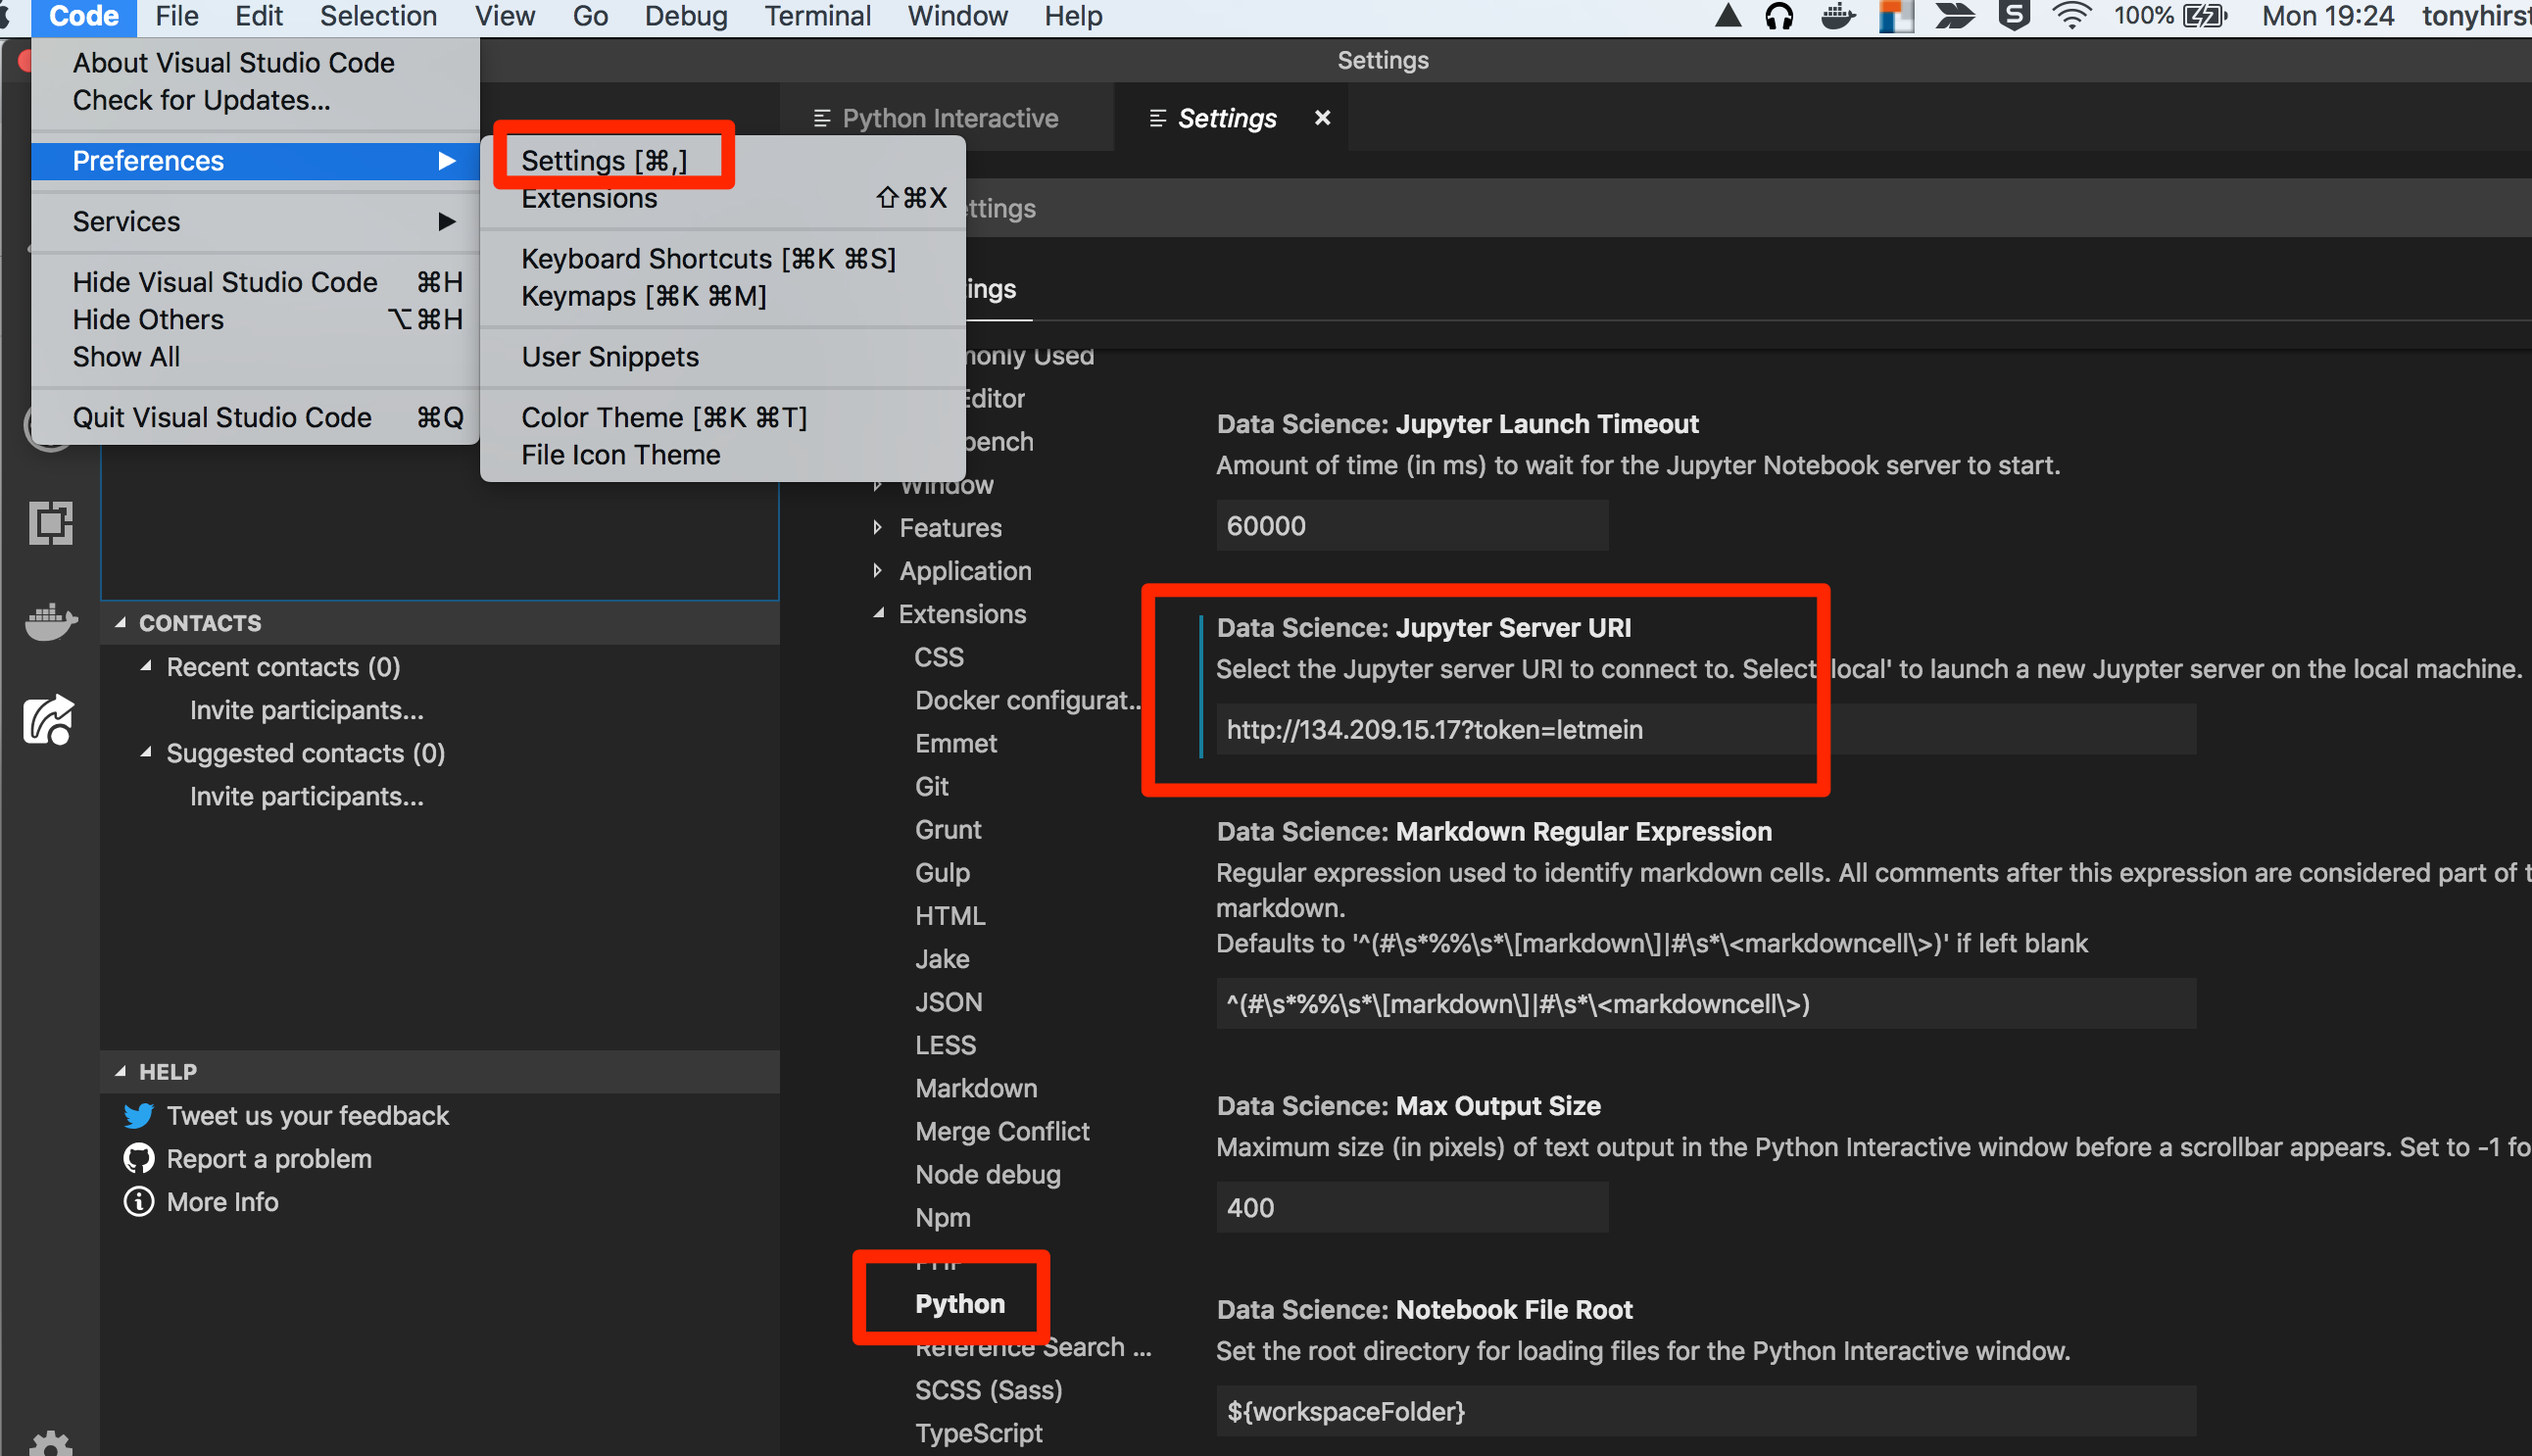
Task: Select About Visual Studio Code
Action: coord(255,62)
